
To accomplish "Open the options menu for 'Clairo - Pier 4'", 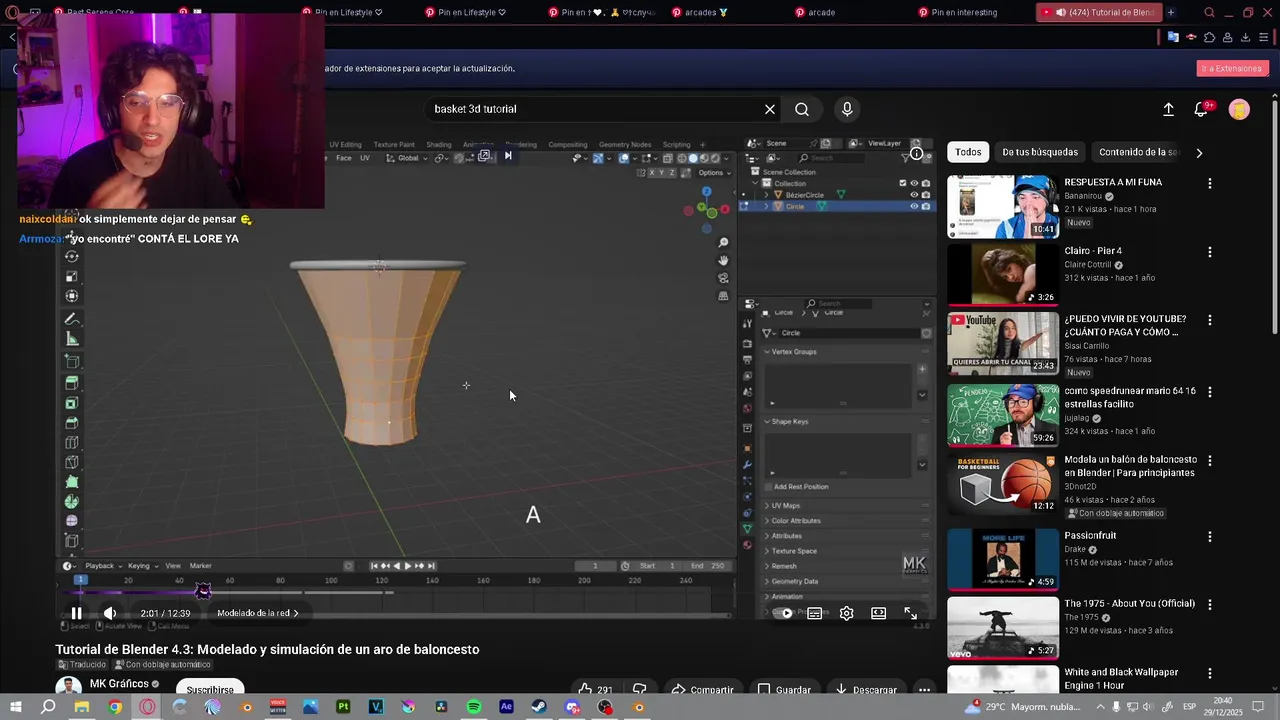I will pyautogui.click(x=1210, y=252).
